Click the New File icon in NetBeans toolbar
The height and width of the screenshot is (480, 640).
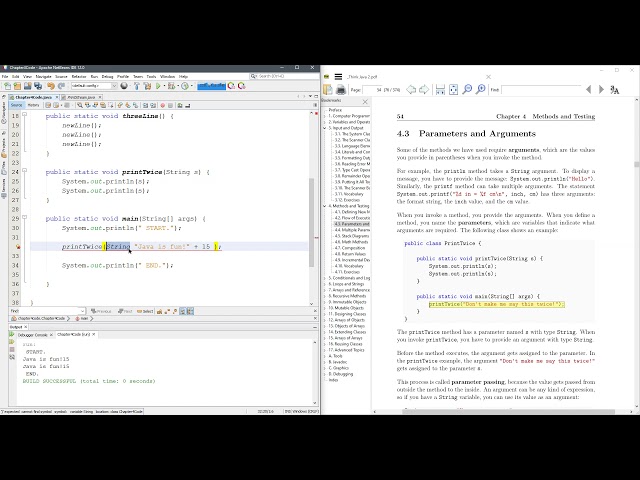8,86
